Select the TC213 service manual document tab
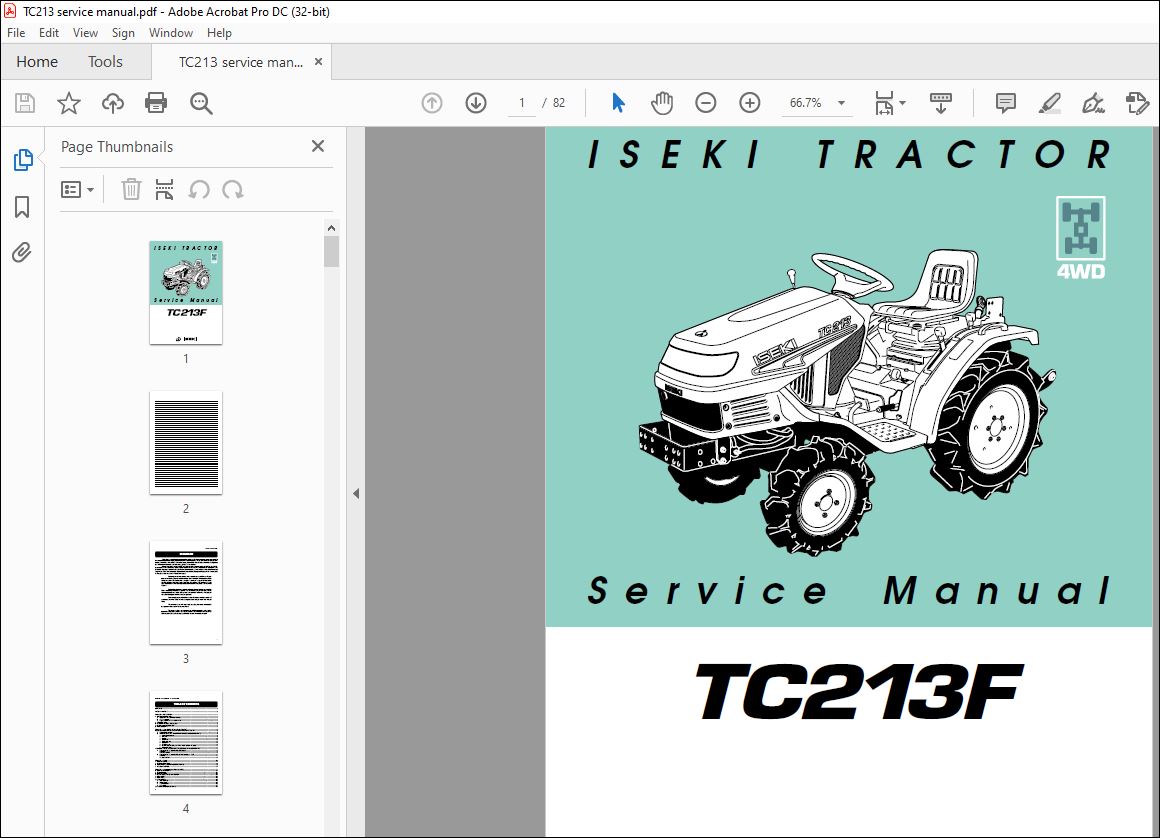 [x=240, y=62]
